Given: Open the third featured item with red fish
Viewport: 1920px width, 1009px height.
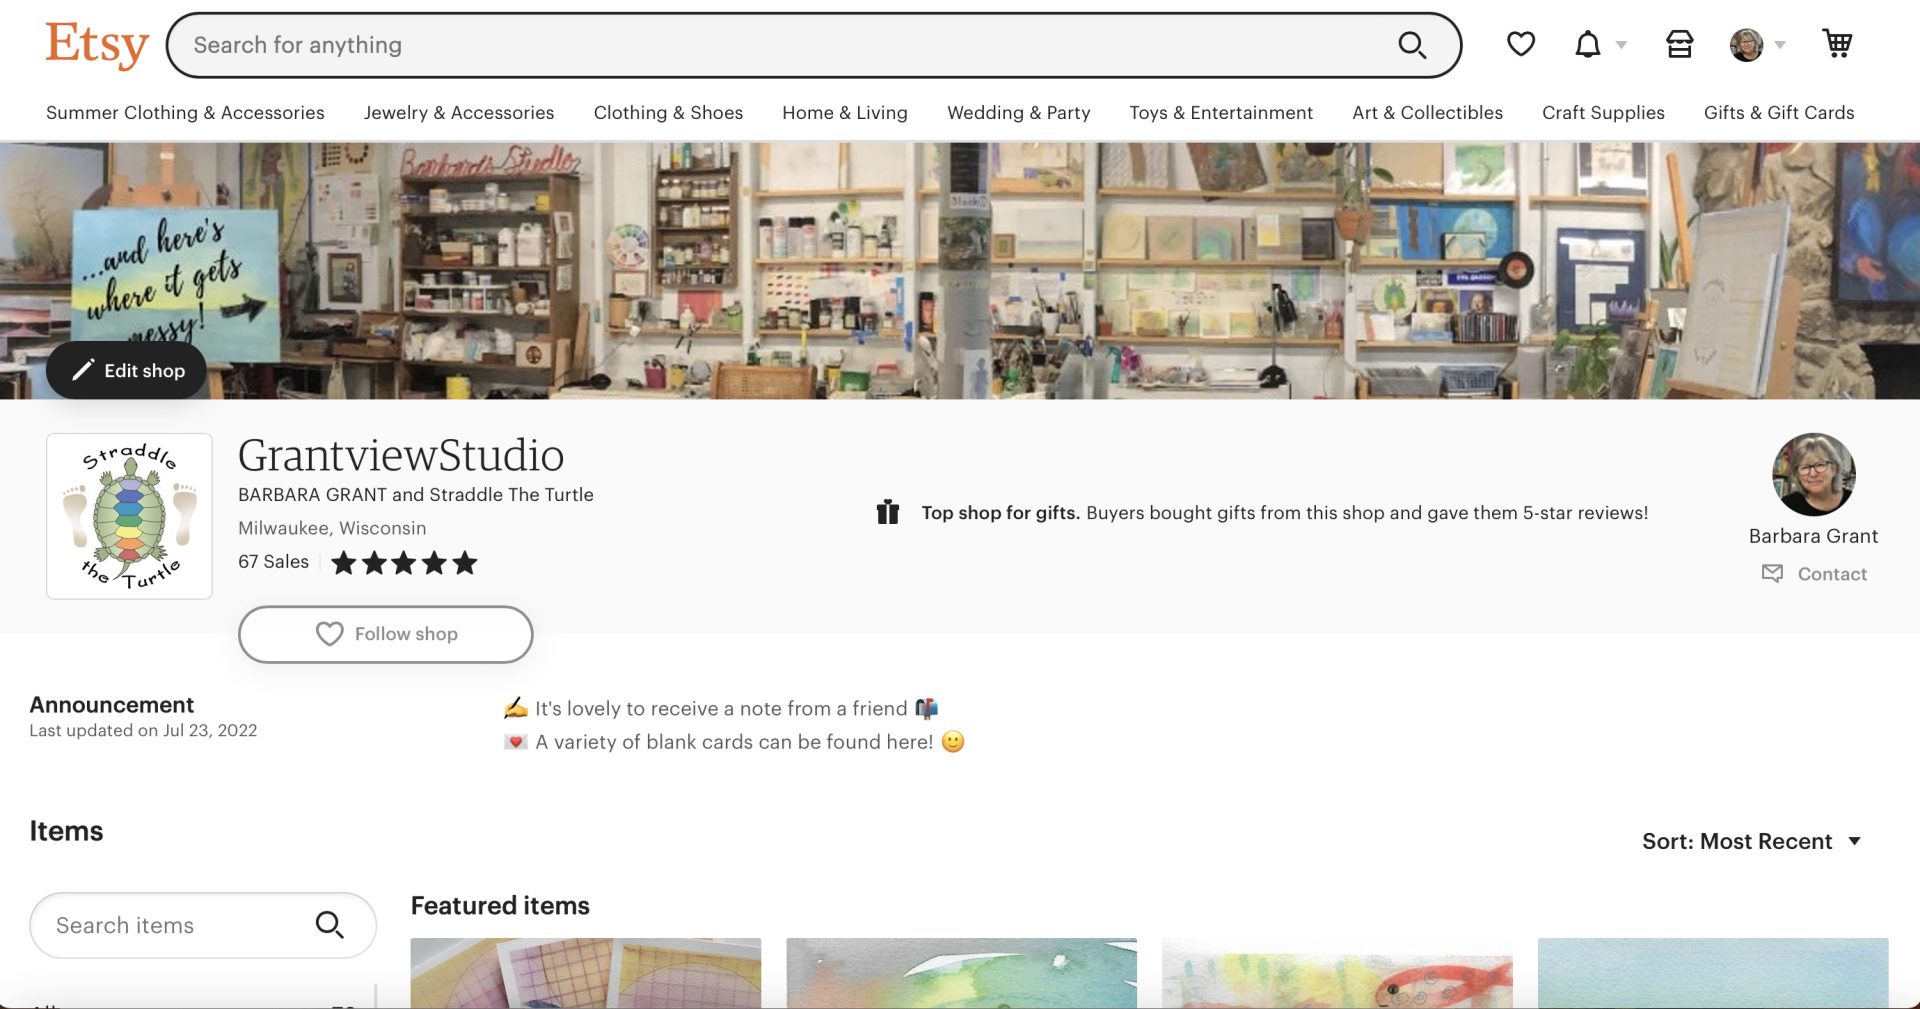Looking at the screenshot, I should (x=1337, y=973).
